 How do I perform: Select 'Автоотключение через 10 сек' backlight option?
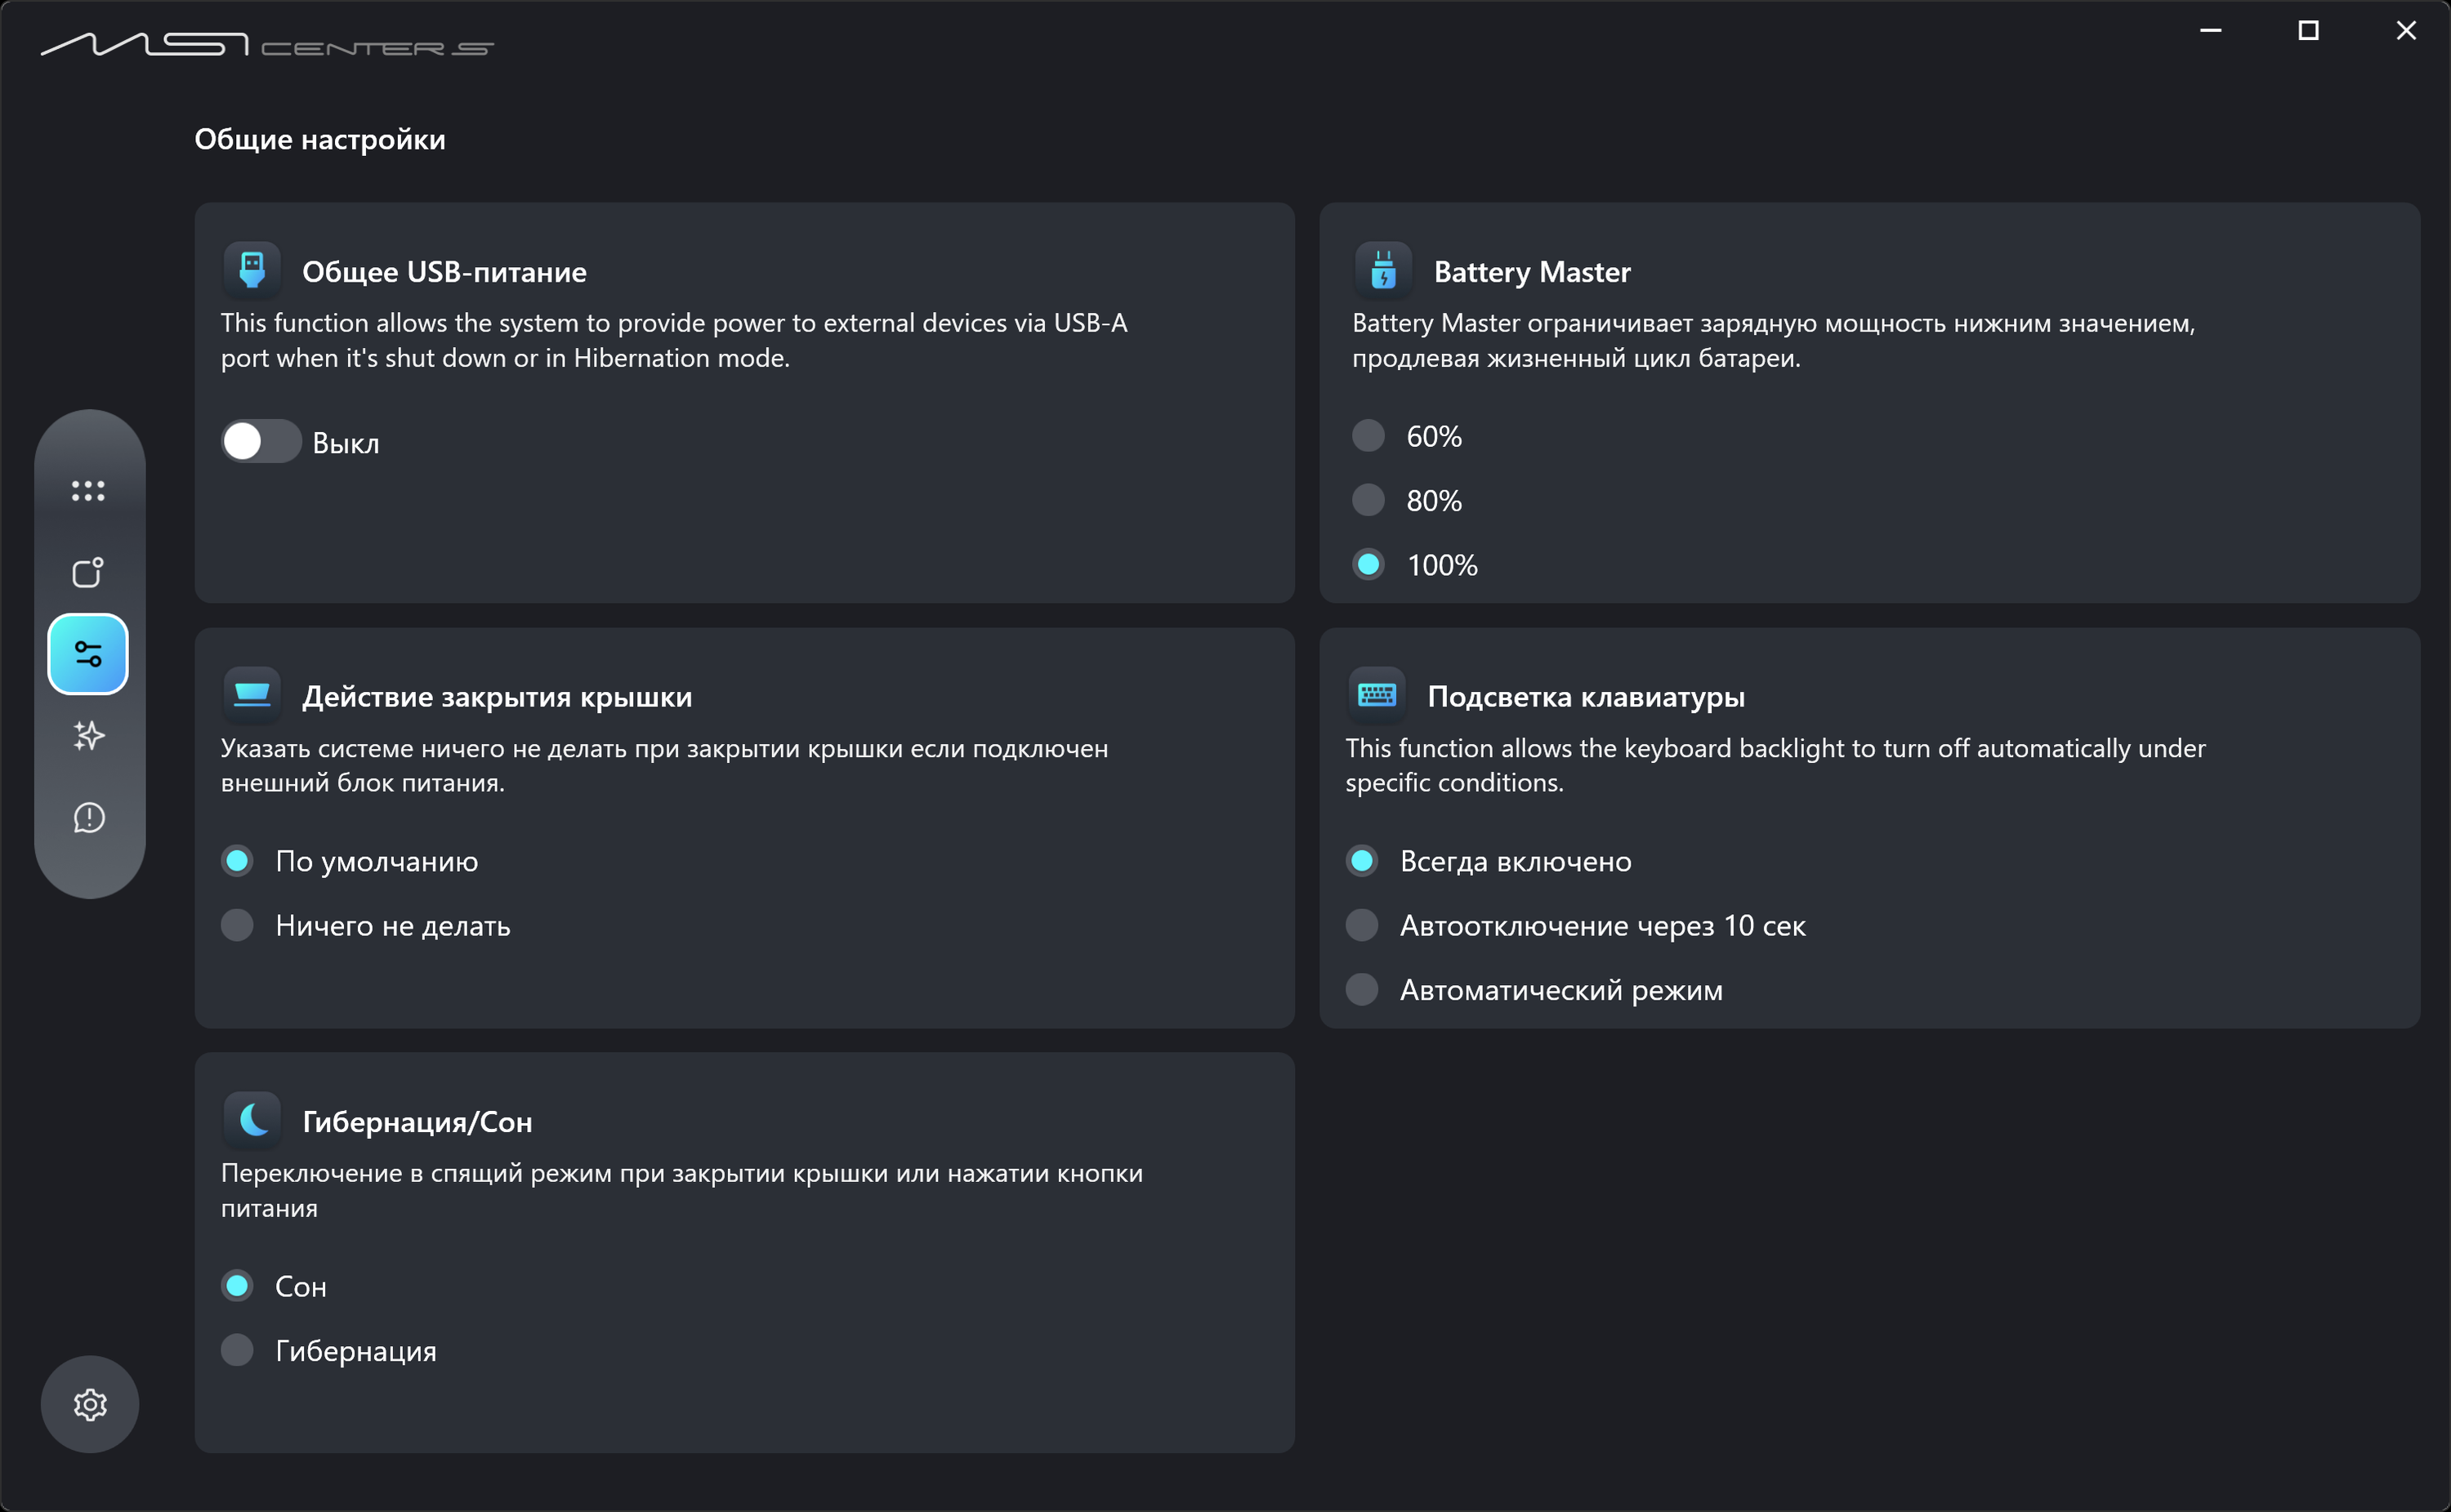click(x=1362, y=925)
